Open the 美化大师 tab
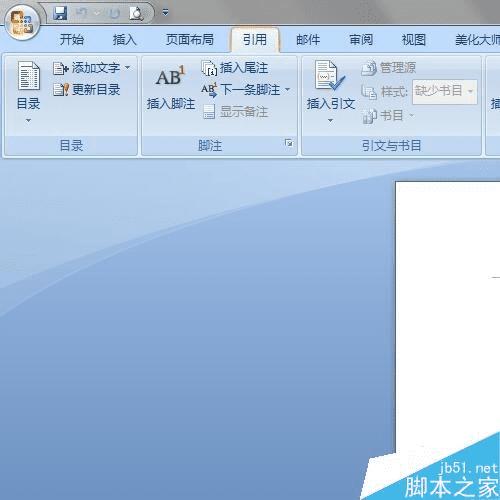Viewport: 500px width, 500px height. coord(477,40)
